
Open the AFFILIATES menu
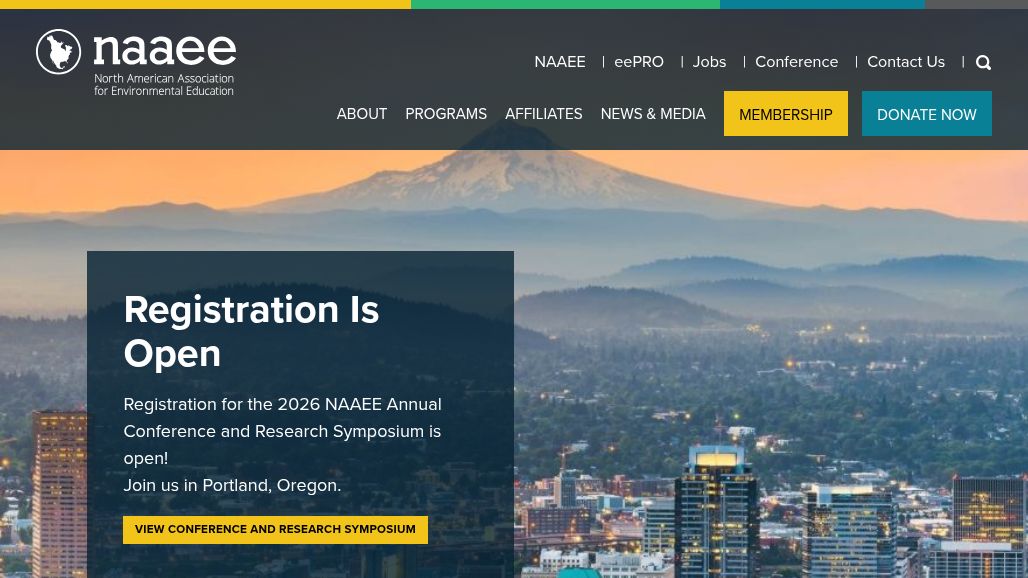[x=544, y=114]
